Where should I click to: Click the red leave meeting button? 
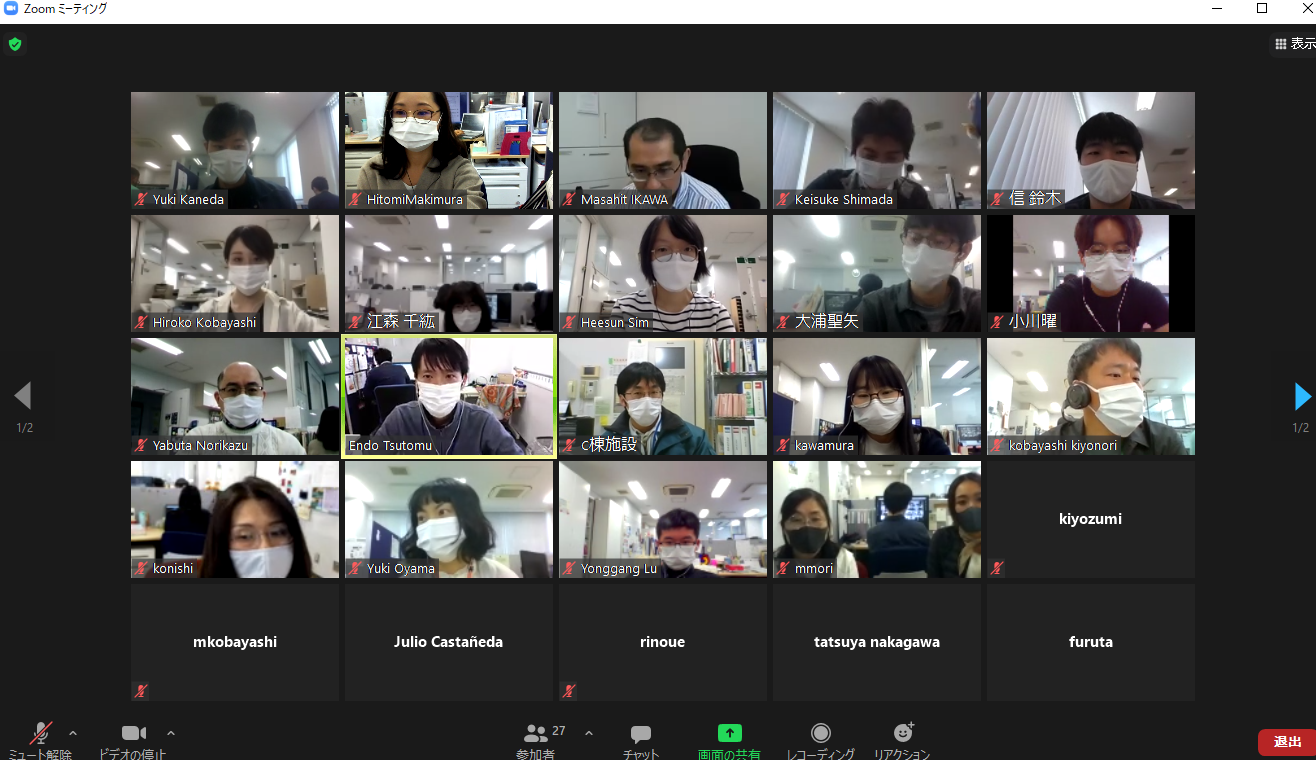point(1286,742)
